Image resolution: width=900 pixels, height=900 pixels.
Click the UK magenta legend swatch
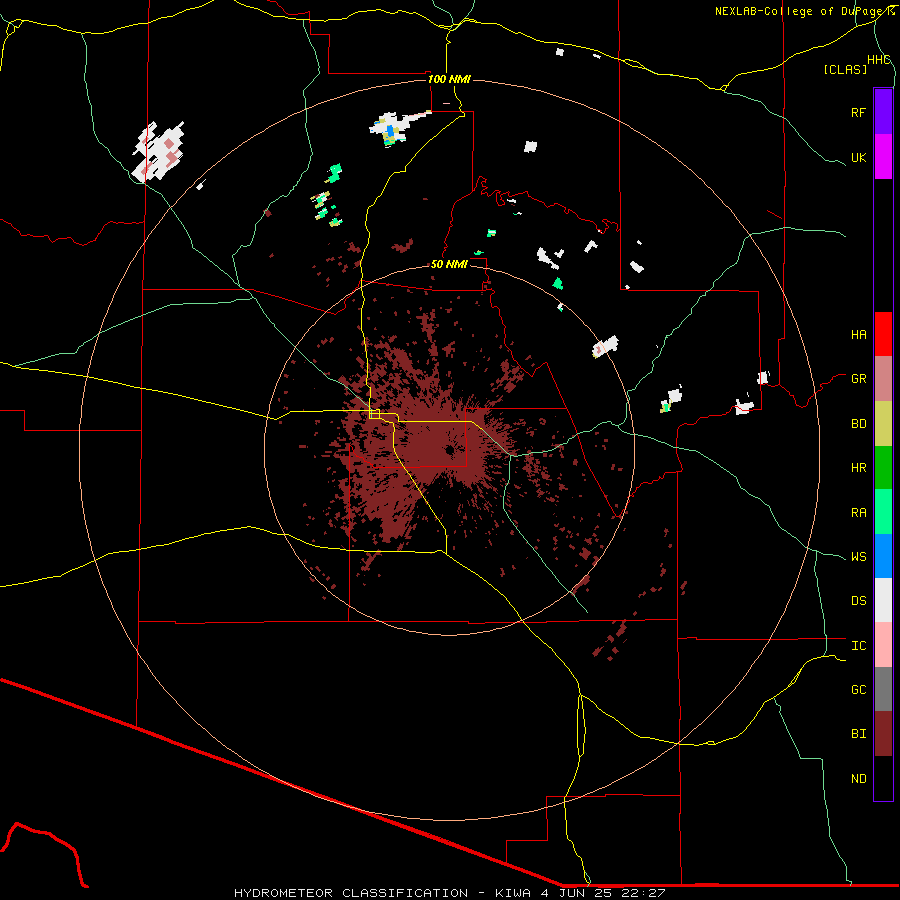(x=883, y=157)
